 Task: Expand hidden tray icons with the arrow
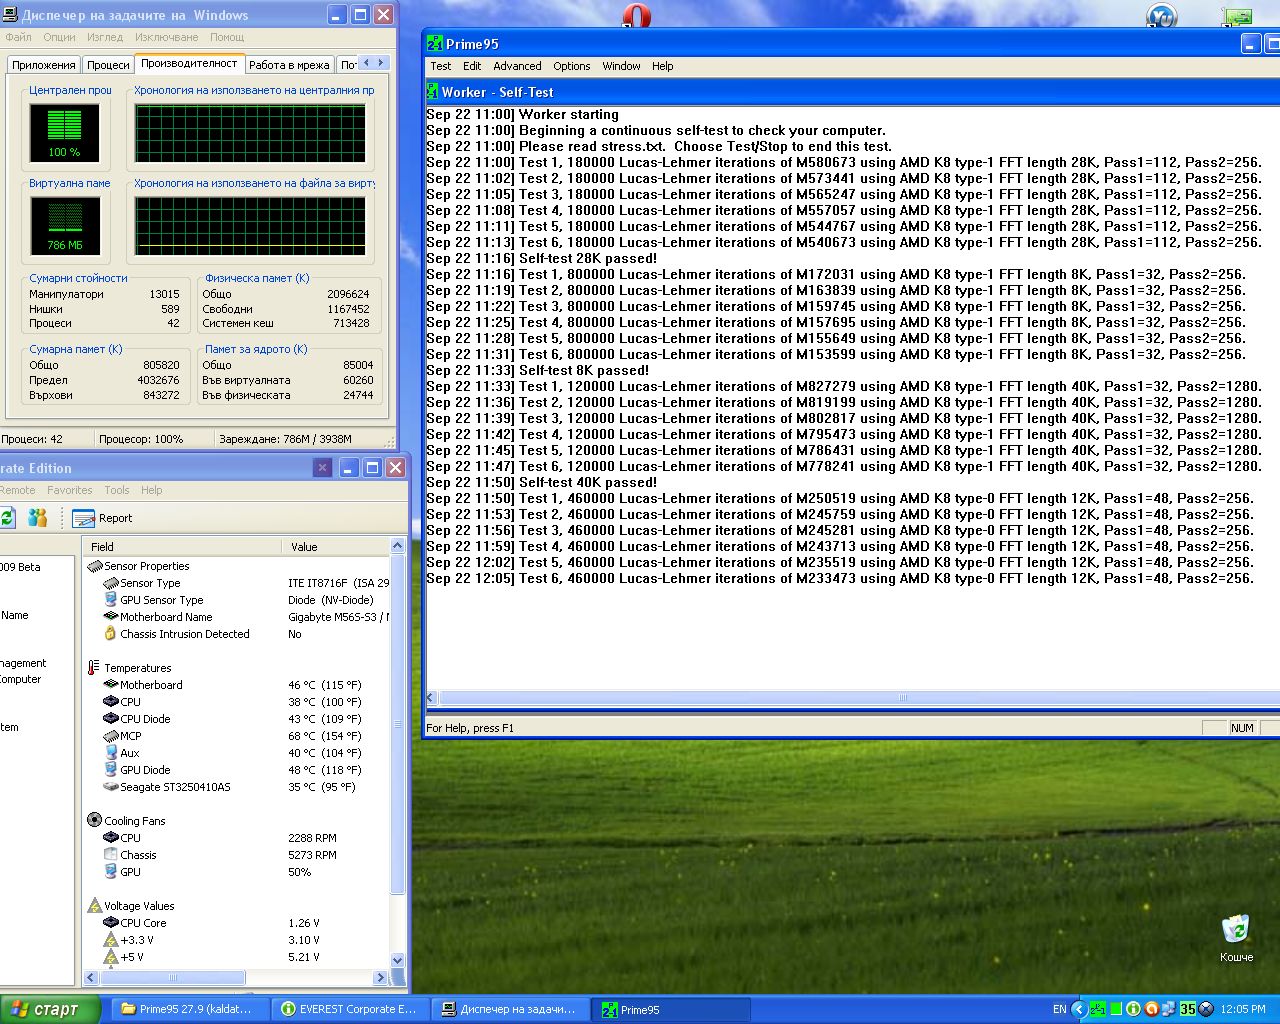point(1079,1009)
